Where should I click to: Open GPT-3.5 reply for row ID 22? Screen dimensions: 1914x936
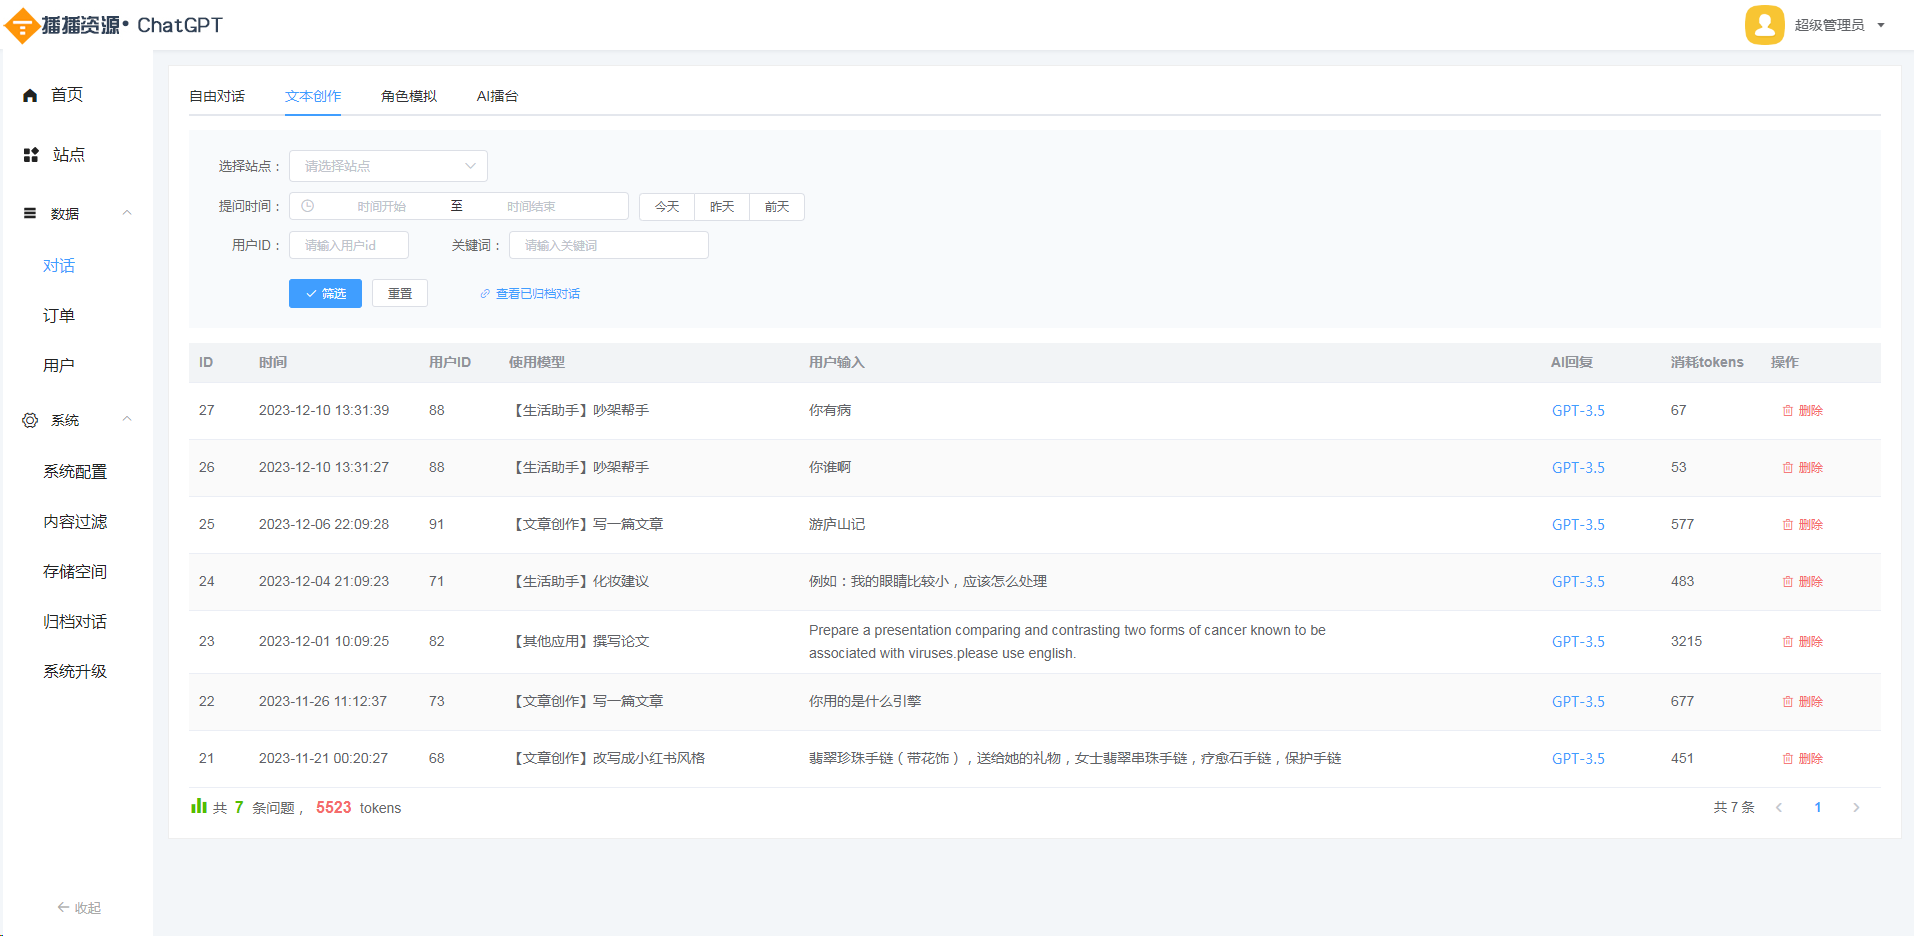1578,702
